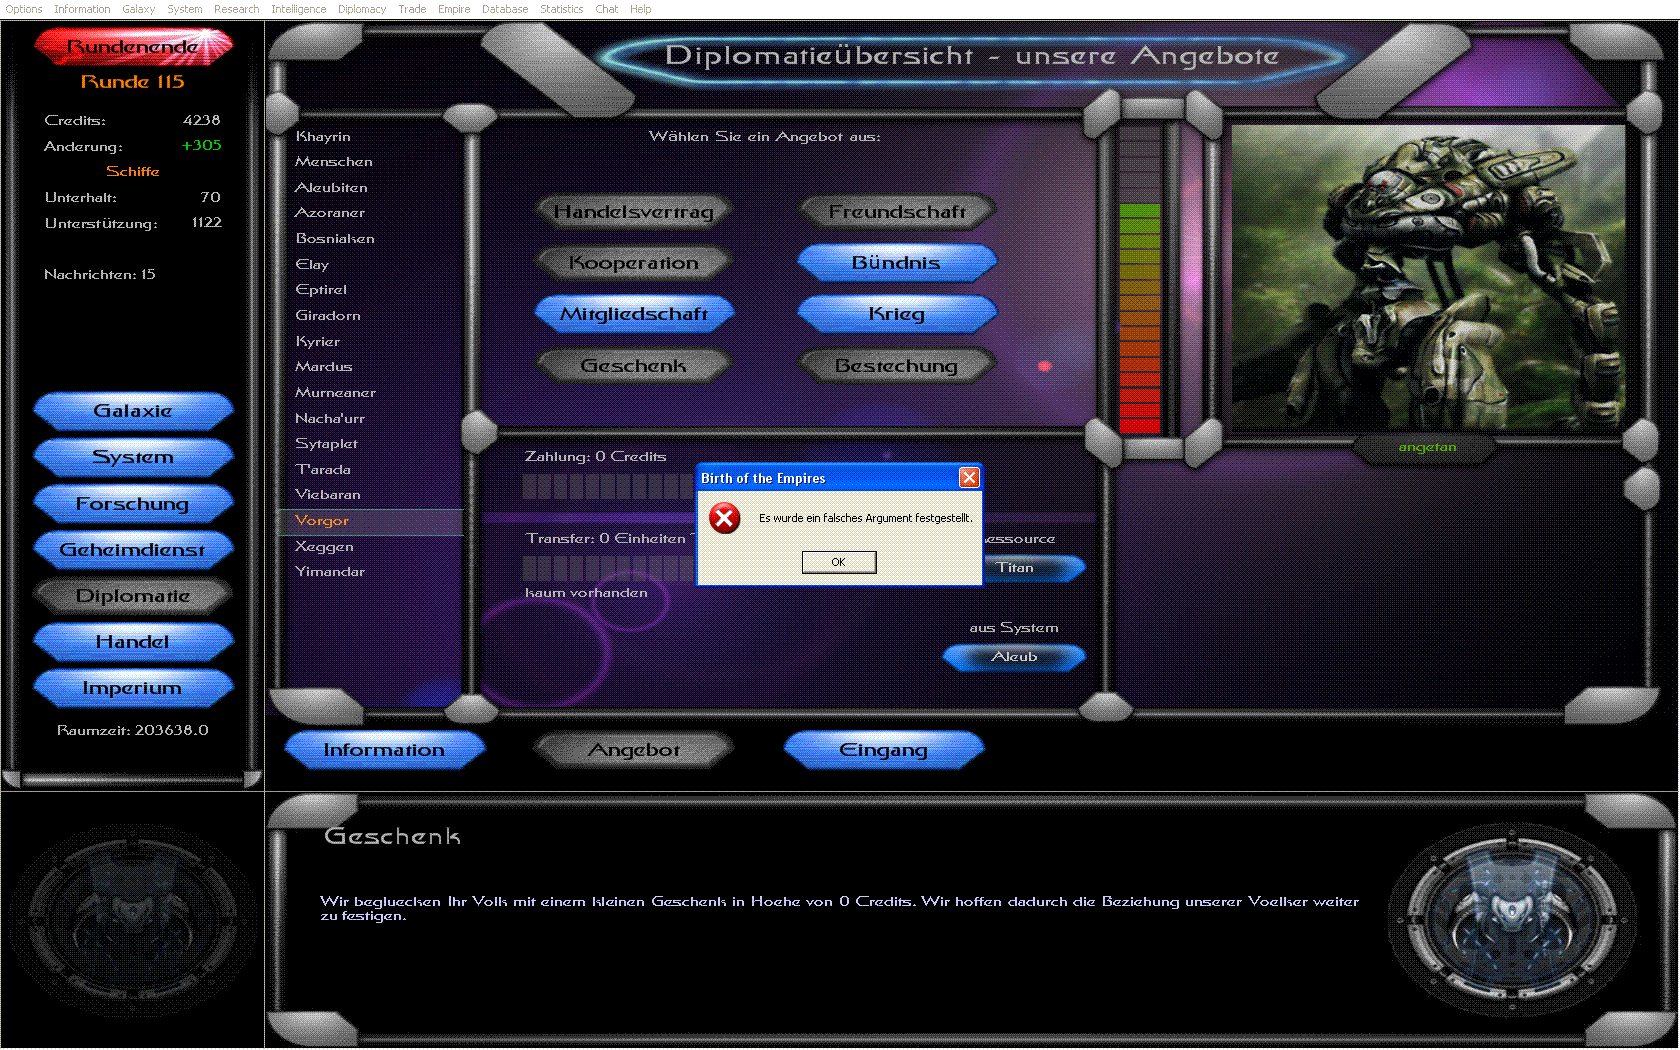The width and height of the screenshot is (1680, 1050).
Task: Switch to the Eingang tab
Action: [883, 750]
